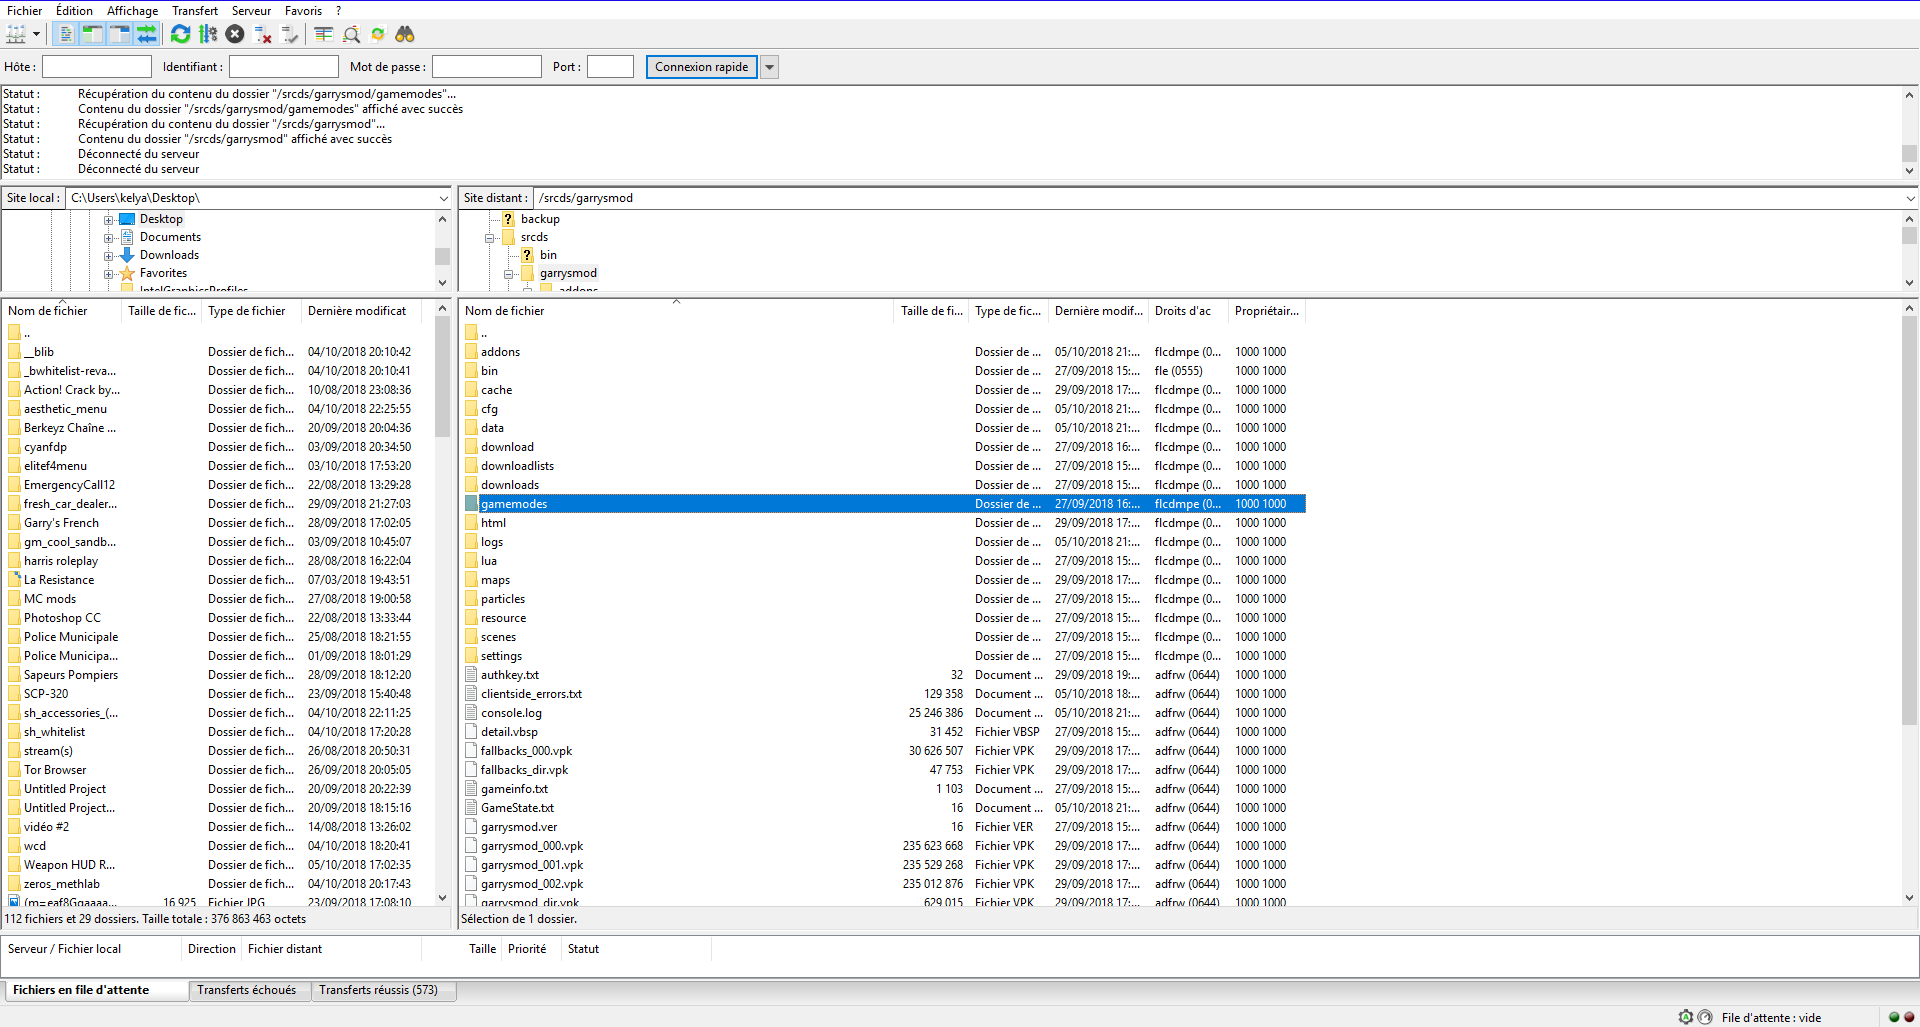Click the Photoshop CC local folder icon
This screenshot has width=1920, height=1027.
pyautogui.click(x=14, y=618)
